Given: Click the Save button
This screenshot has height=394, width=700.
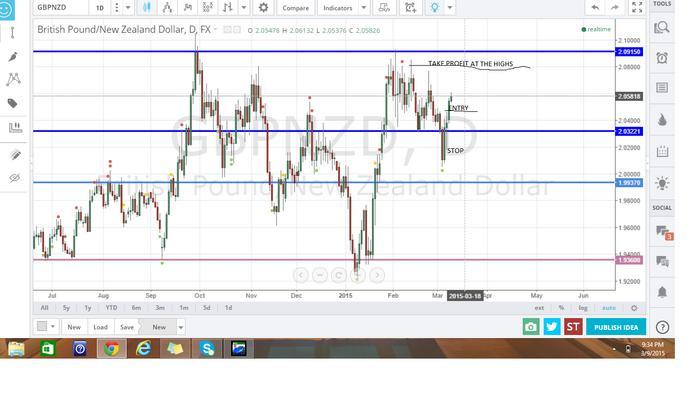Looking at the screenshot, I should (127, 327).
